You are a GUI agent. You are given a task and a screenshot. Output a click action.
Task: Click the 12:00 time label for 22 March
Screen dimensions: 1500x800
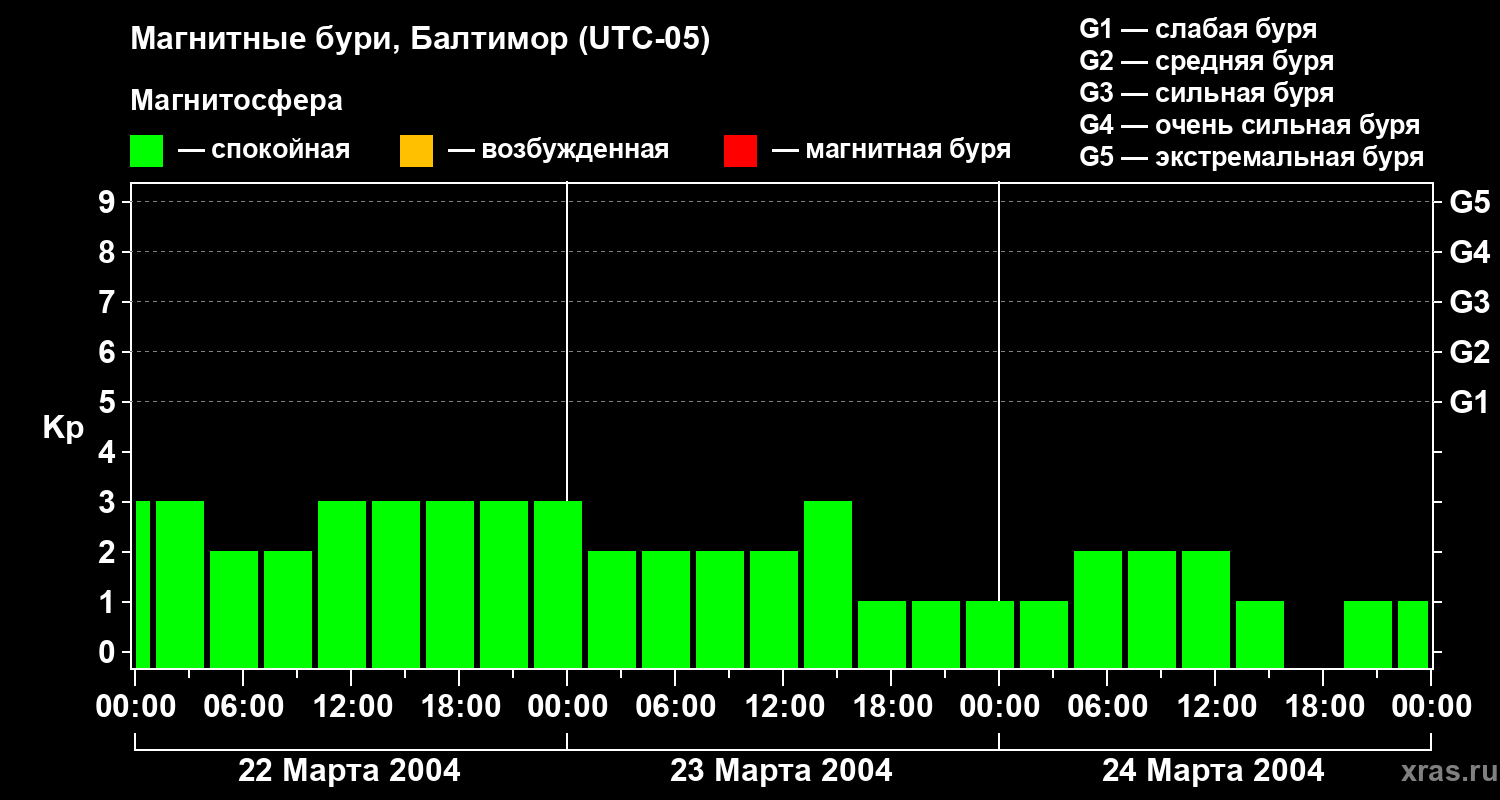(355, 707)
